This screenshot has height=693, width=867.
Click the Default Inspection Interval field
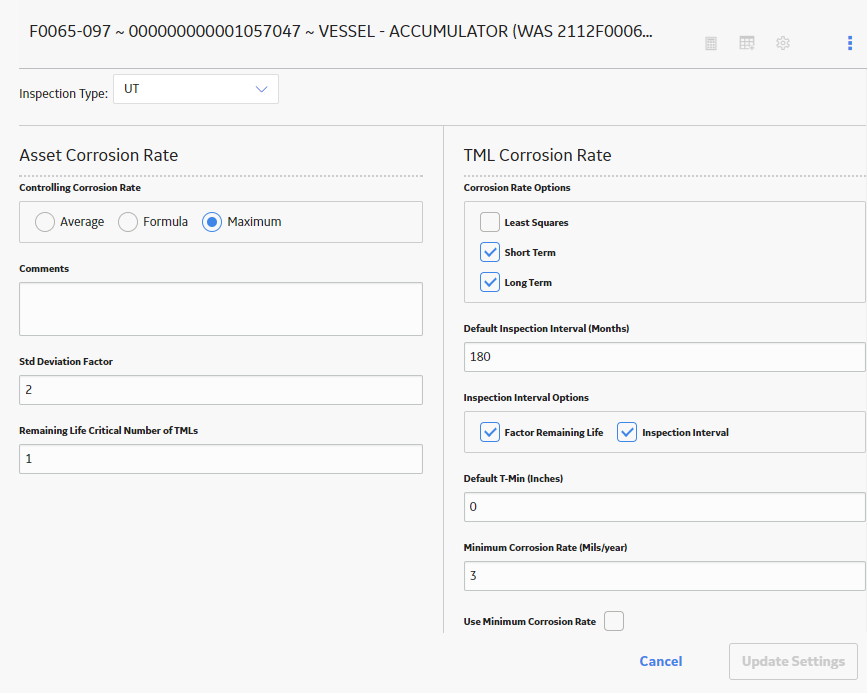coord(664,357)
